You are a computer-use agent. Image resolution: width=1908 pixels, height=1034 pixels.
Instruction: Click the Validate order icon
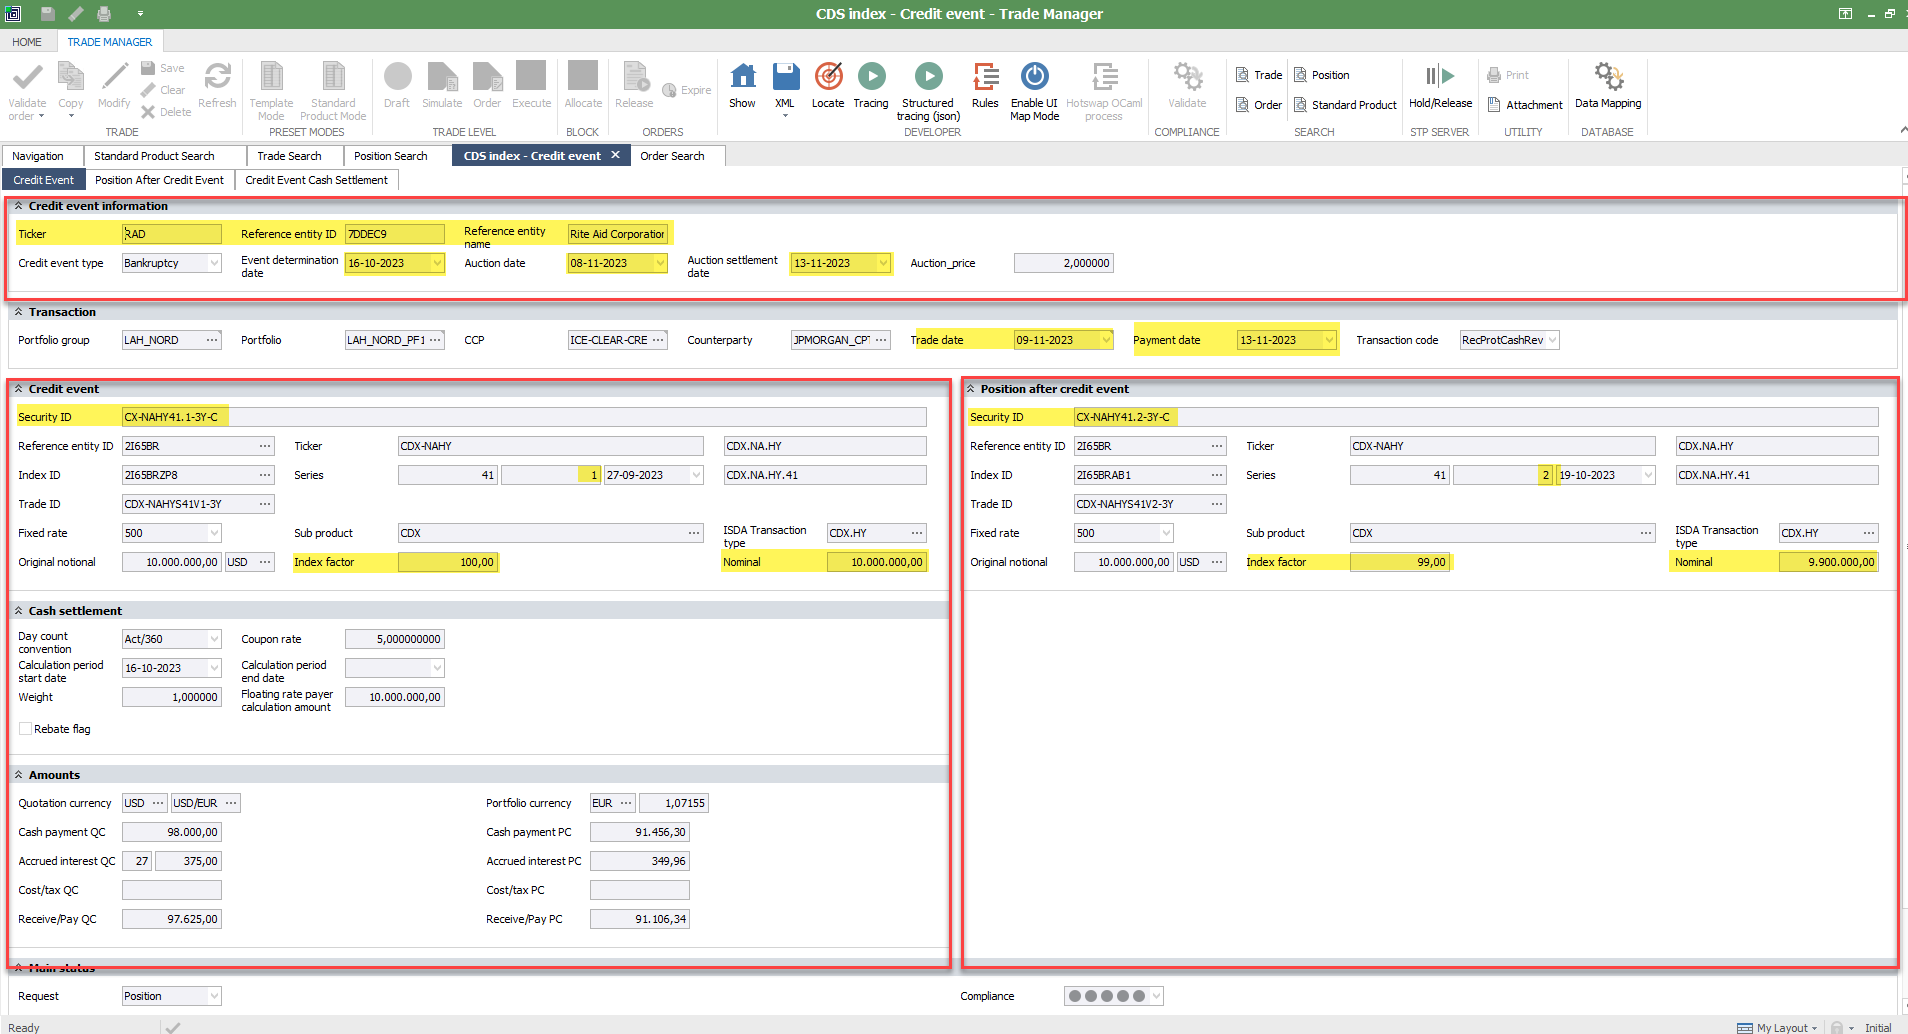(27, 78)
